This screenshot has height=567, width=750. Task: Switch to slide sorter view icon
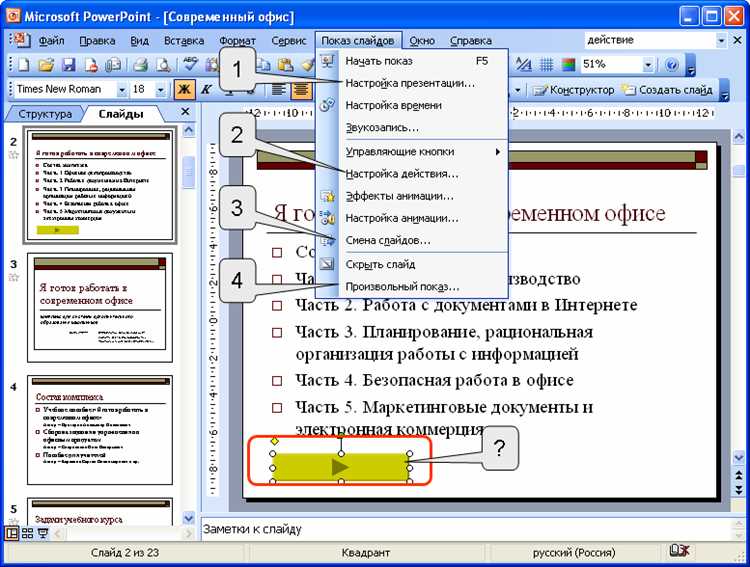pyautogui.click(x=27, y=534)
